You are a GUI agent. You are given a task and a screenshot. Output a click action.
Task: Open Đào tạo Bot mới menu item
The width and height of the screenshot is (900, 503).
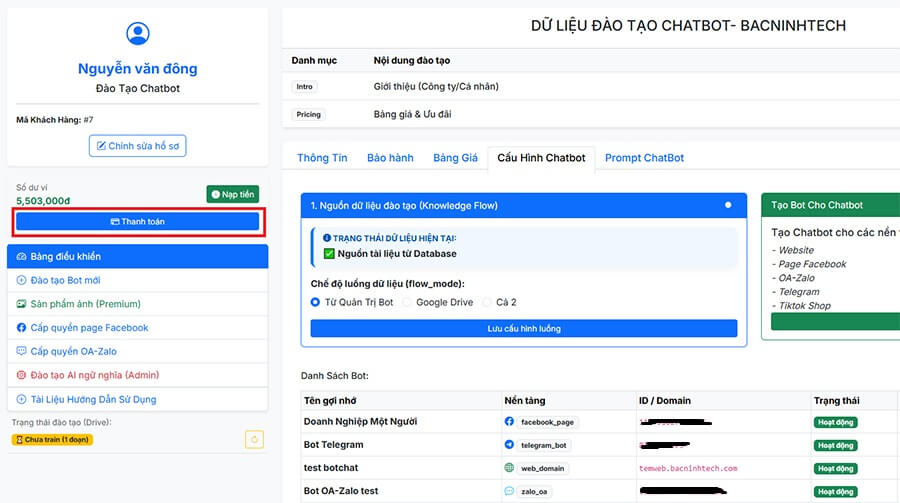coord(138,280)
